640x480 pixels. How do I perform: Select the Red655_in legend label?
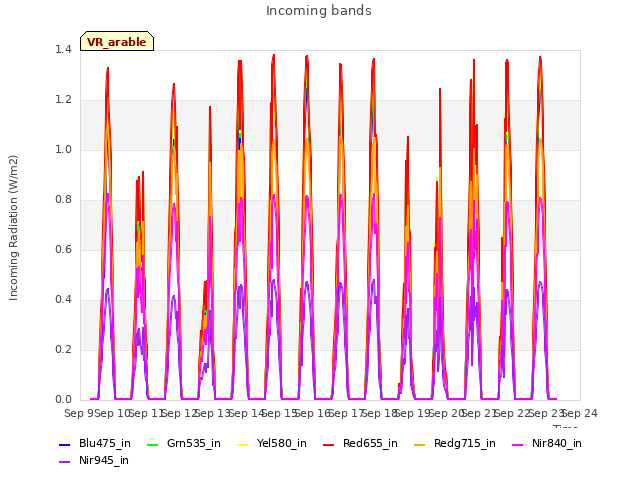(370, 443)
